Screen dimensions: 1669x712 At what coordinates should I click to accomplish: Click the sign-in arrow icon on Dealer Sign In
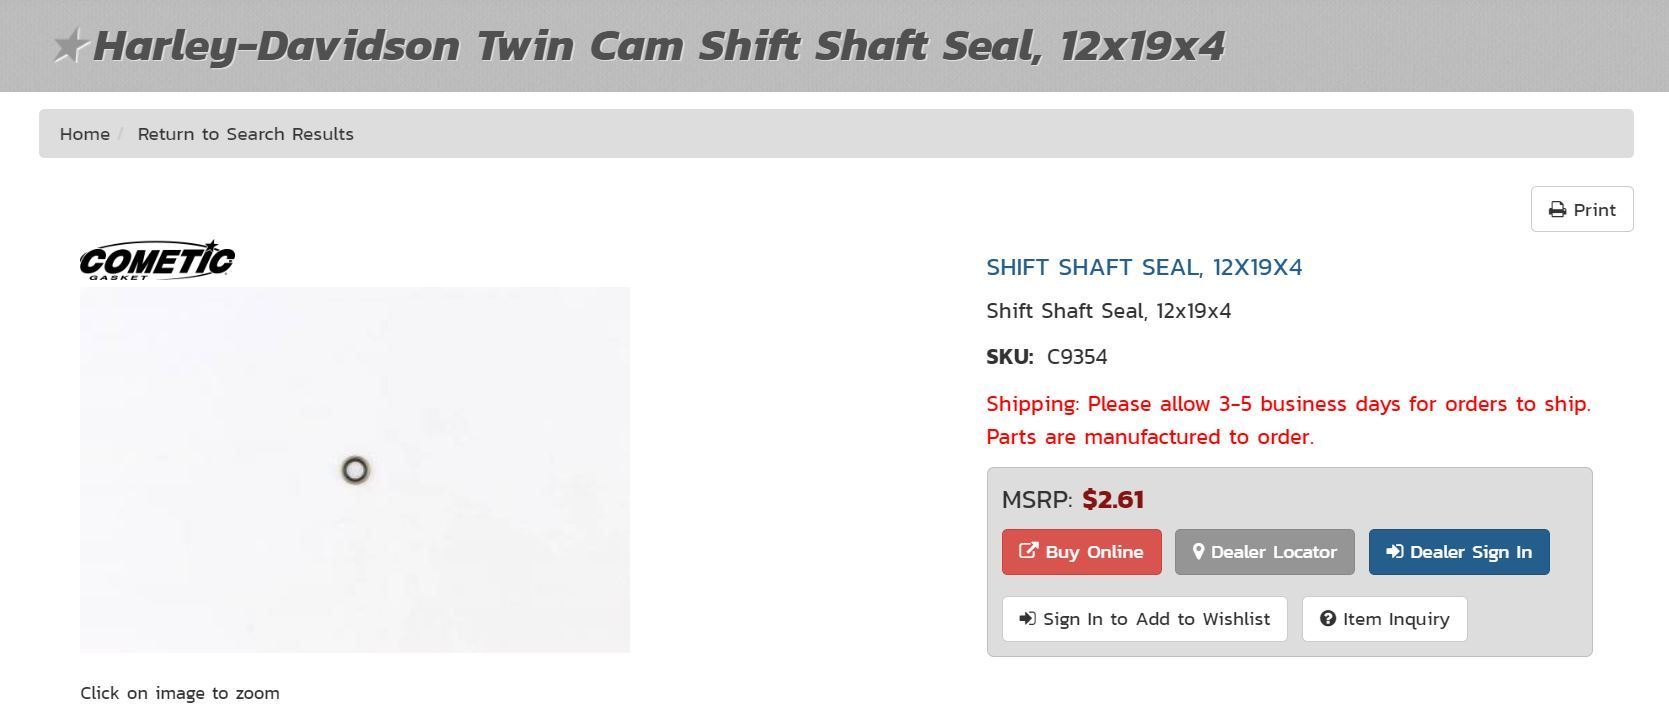coord(1394,552)
